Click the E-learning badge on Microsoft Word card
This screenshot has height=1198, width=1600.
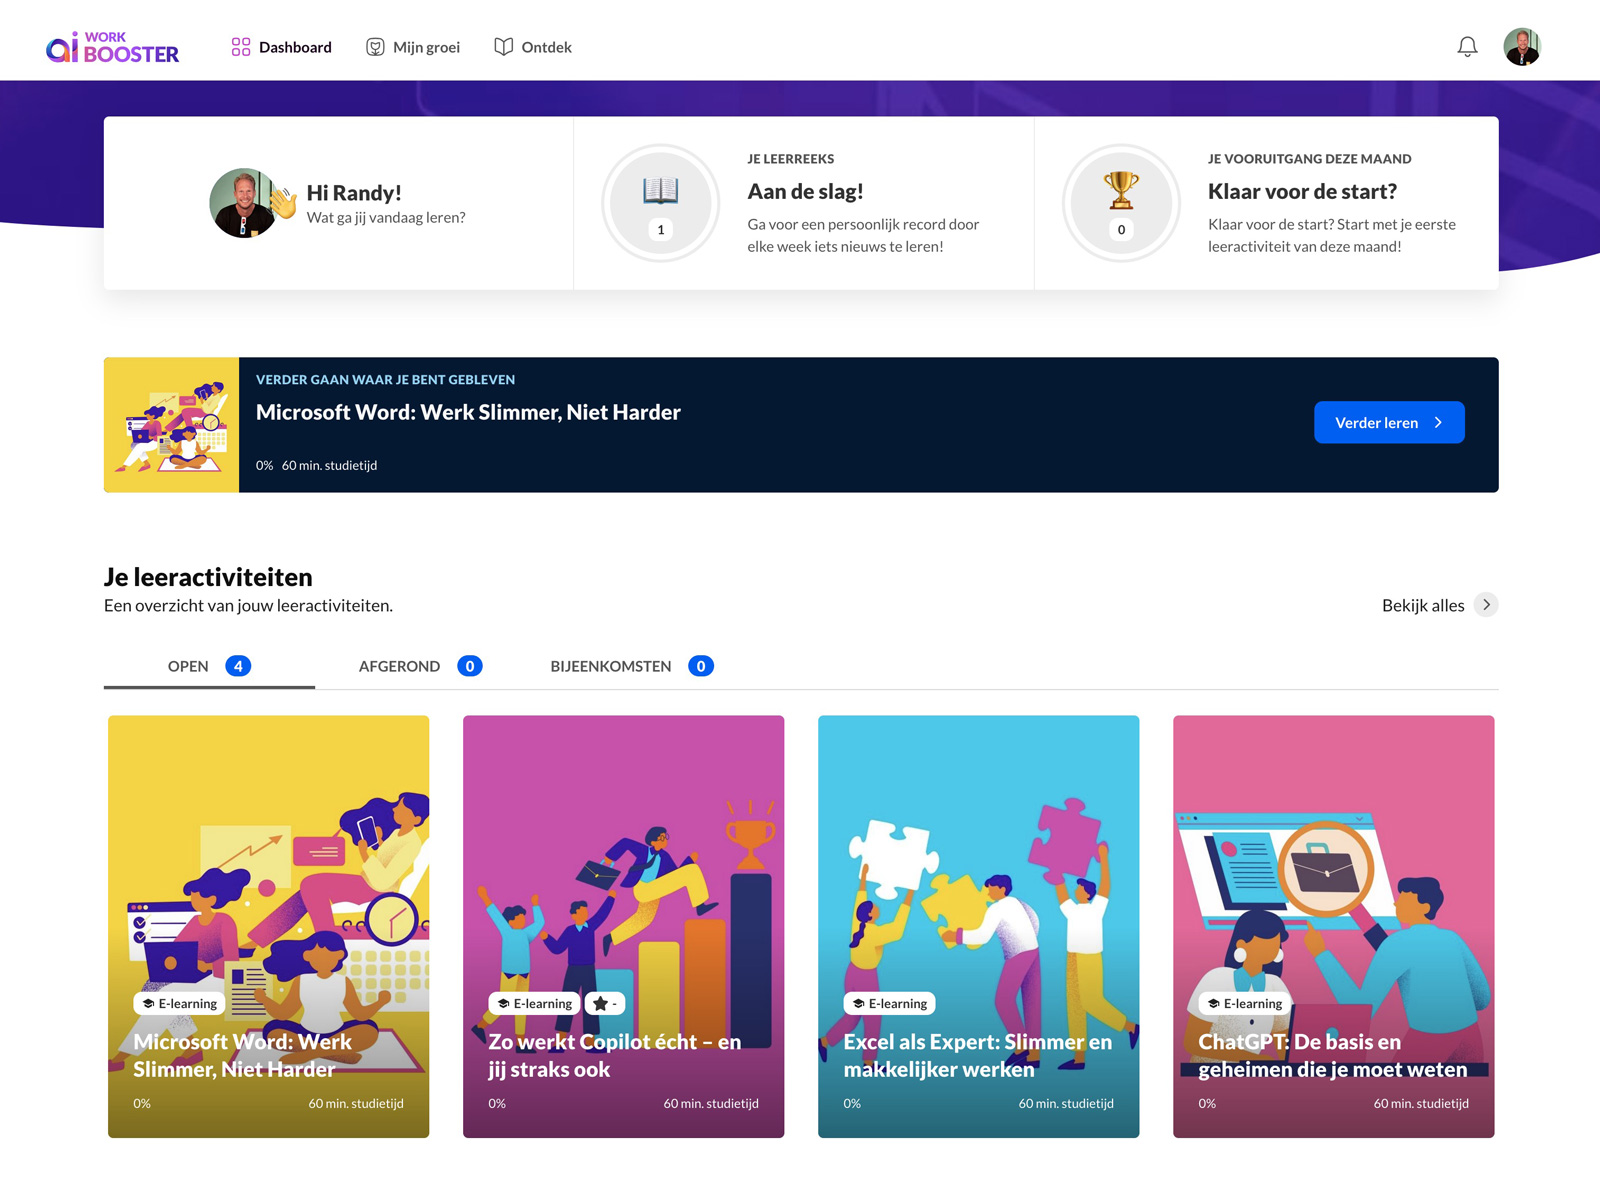(x=180, y=1003)
